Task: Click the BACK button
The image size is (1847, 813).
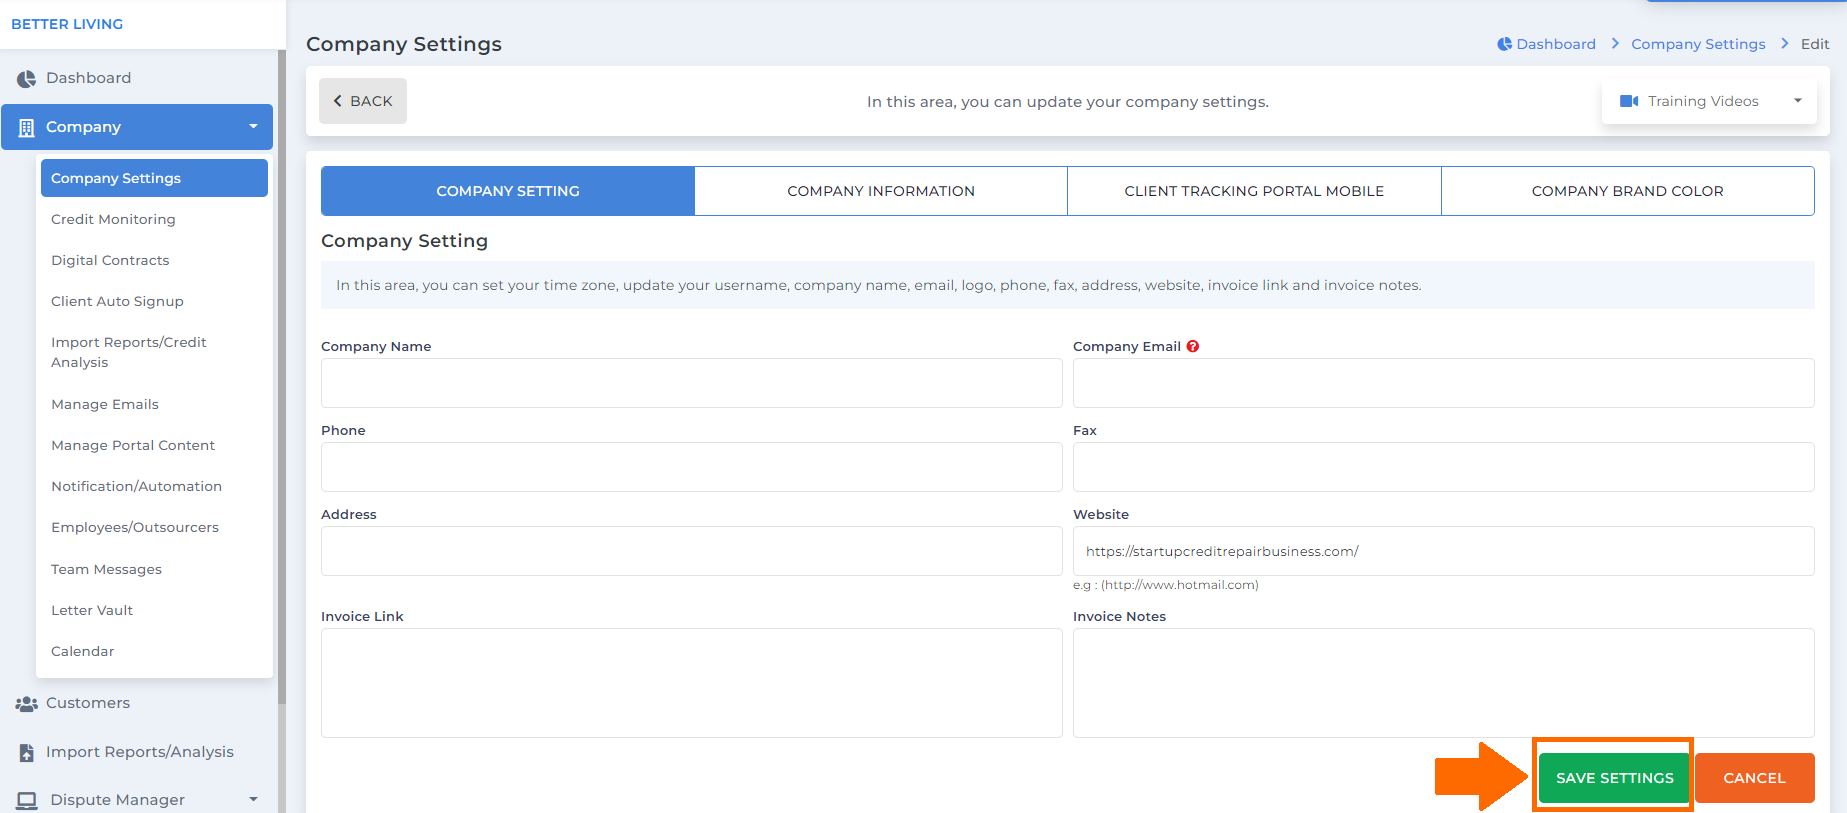Action: tap(363, 101)
